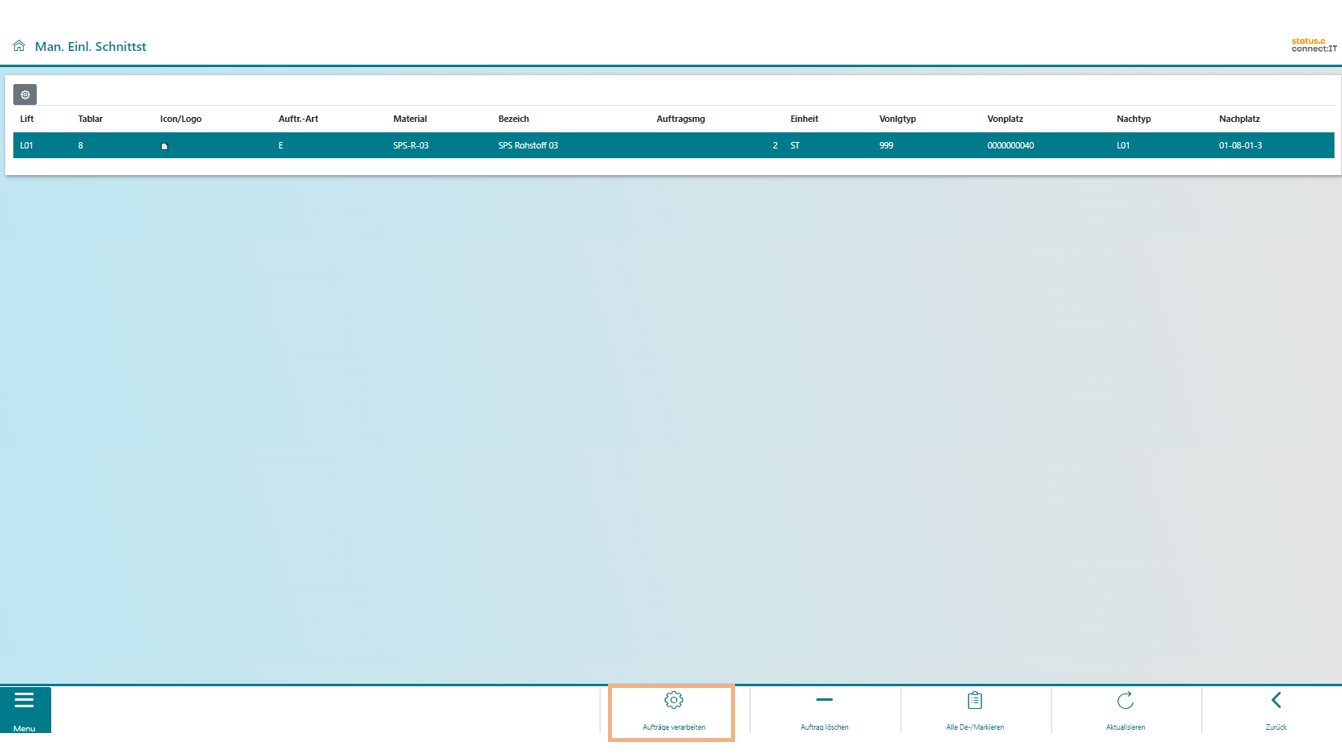Image resolution: width=1342 pixels, height=755 pixels.
Task: Open the Menu hamburger button
Action: click(25, 710)
